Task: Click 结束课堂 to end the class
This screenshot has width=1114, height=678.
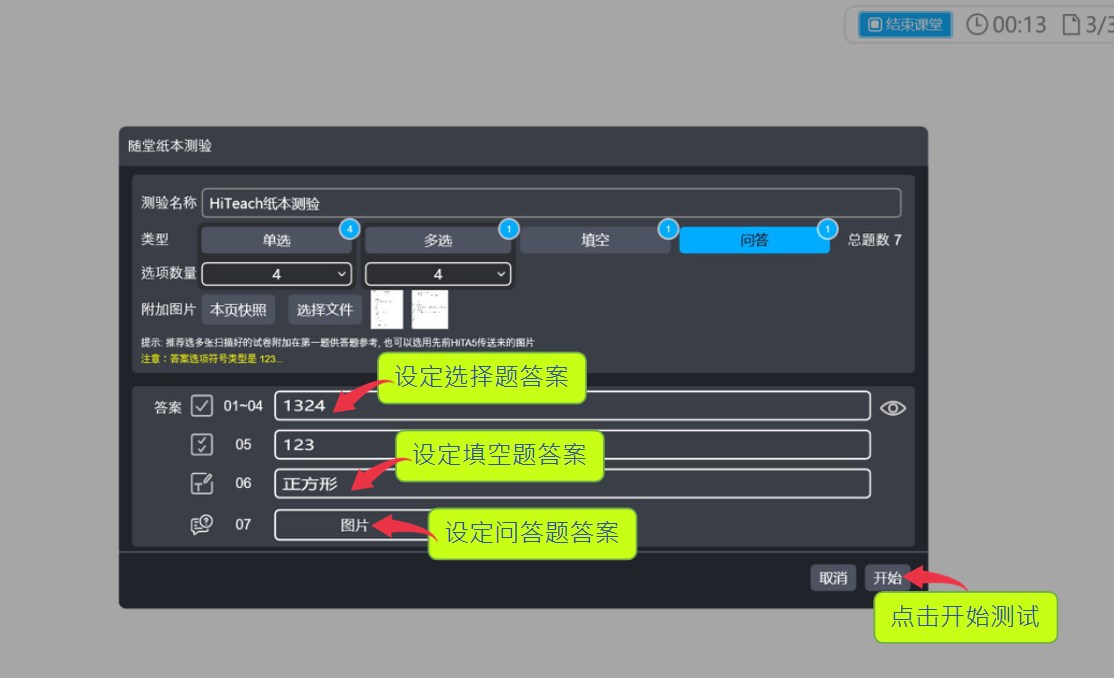Action: click(x=905, y=25)
